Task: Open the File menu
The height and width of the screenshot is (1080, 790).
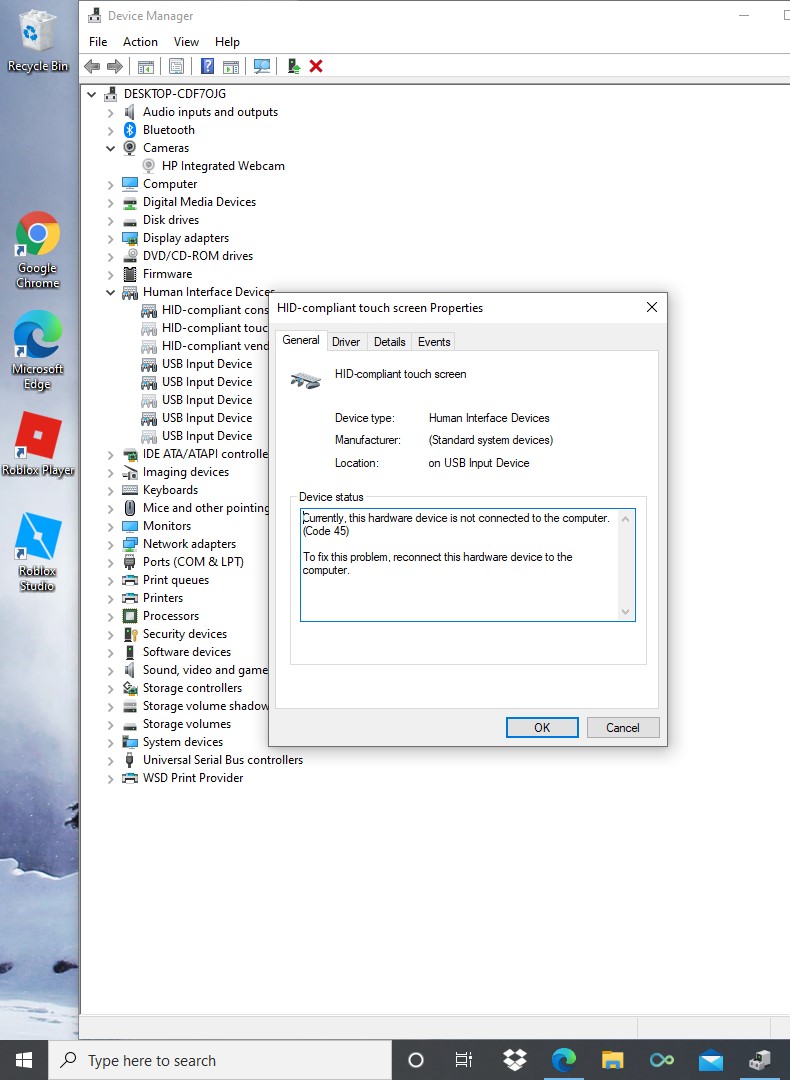Action: point(98,42)
